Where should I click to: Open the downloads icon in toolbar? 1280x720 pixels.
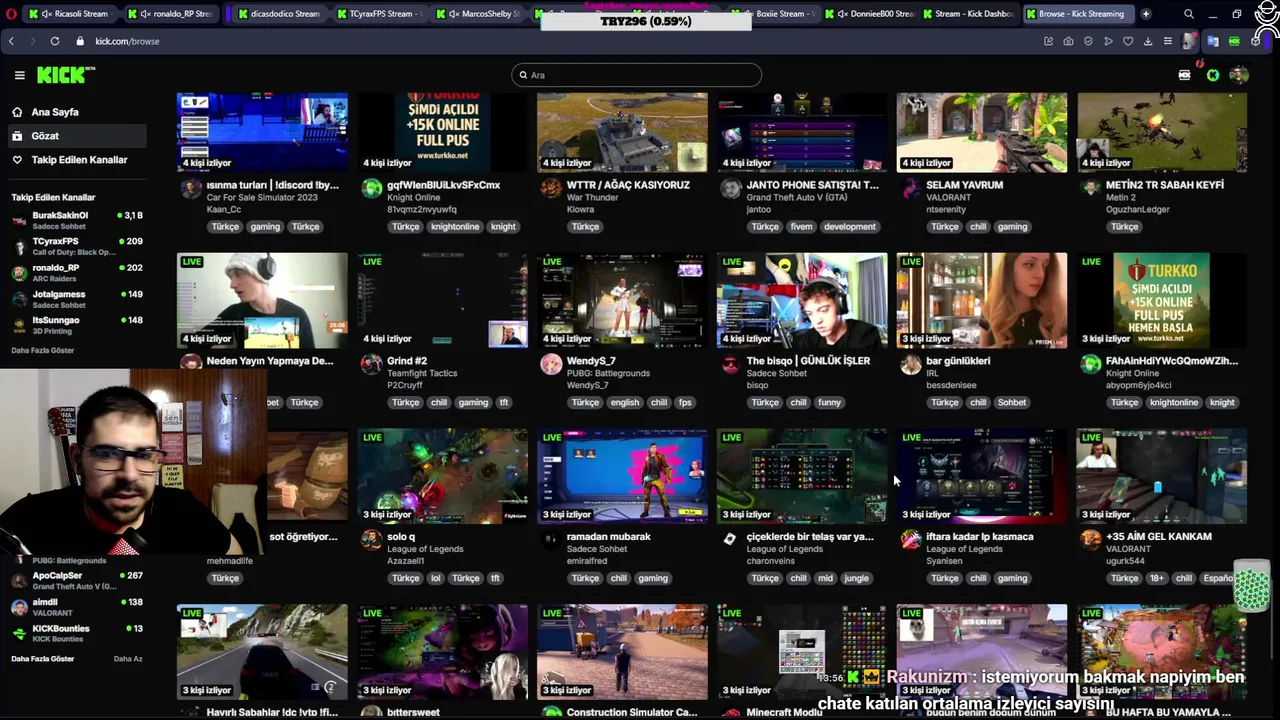point(1148,41)
